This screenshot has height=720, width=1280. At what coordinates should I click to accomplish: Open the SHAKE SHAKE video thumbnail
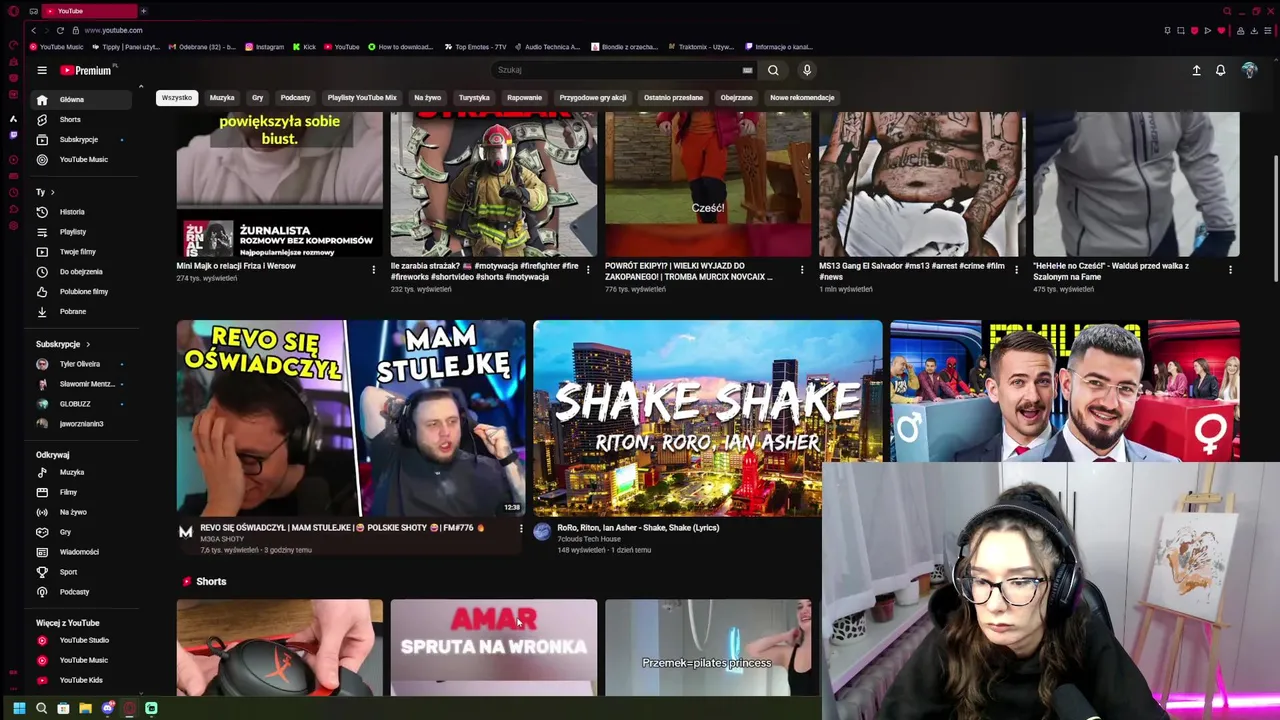pyautogui.click(x=708, y=418)
